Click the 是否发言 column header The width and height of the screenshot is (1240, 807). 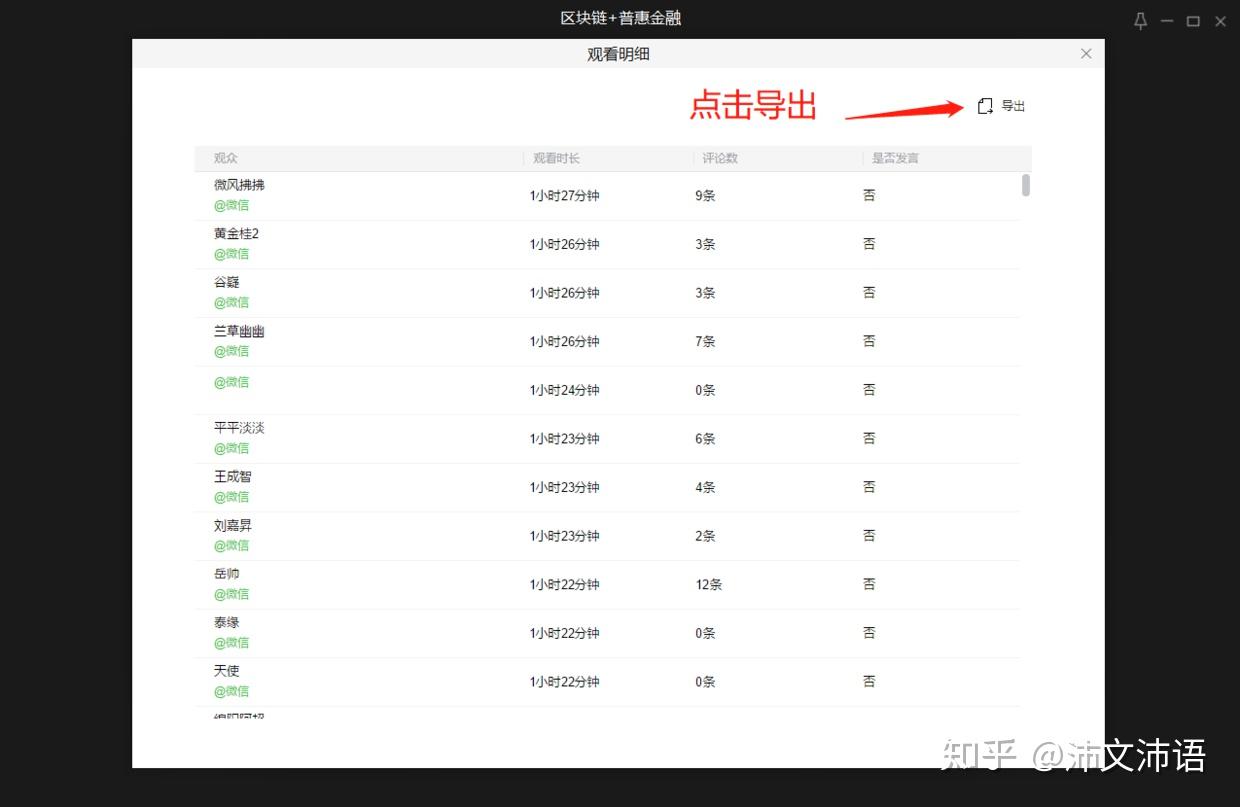[895, 158]
